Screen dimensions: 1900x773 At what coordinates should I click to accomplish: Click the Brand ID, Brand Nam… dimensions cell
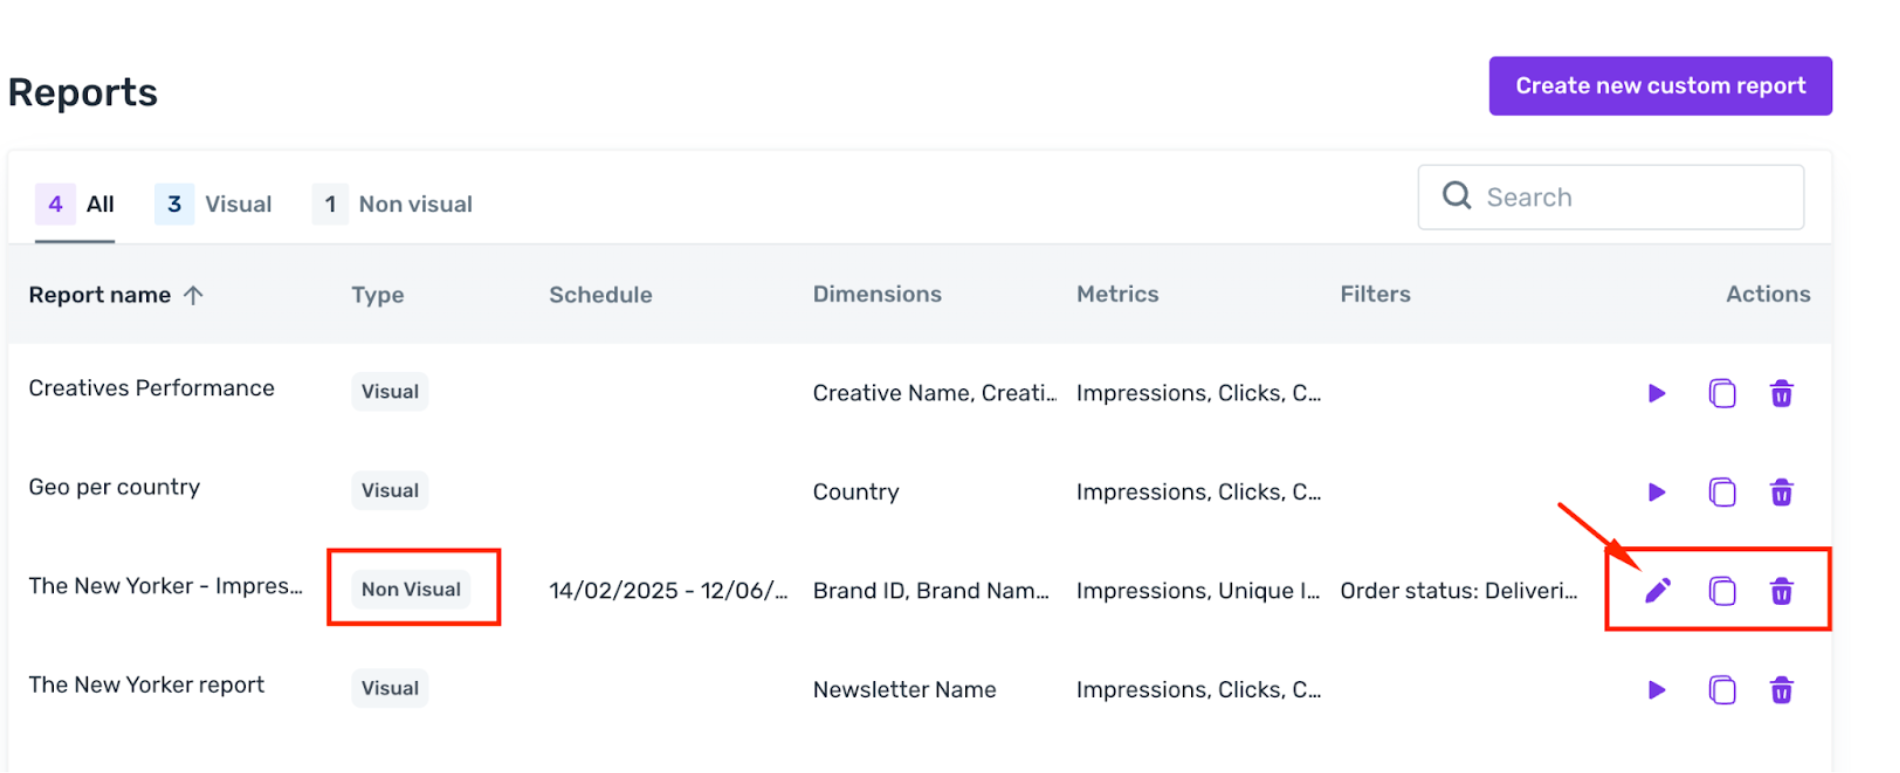click(x=931, y=591)
